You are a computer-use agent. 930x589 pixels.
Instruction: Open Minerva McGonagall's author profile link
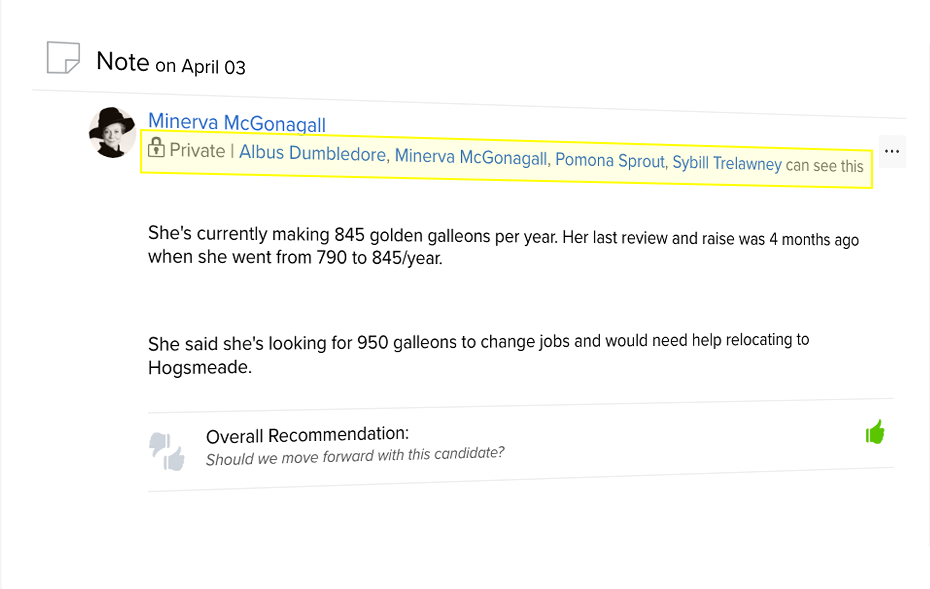(236, 122)
